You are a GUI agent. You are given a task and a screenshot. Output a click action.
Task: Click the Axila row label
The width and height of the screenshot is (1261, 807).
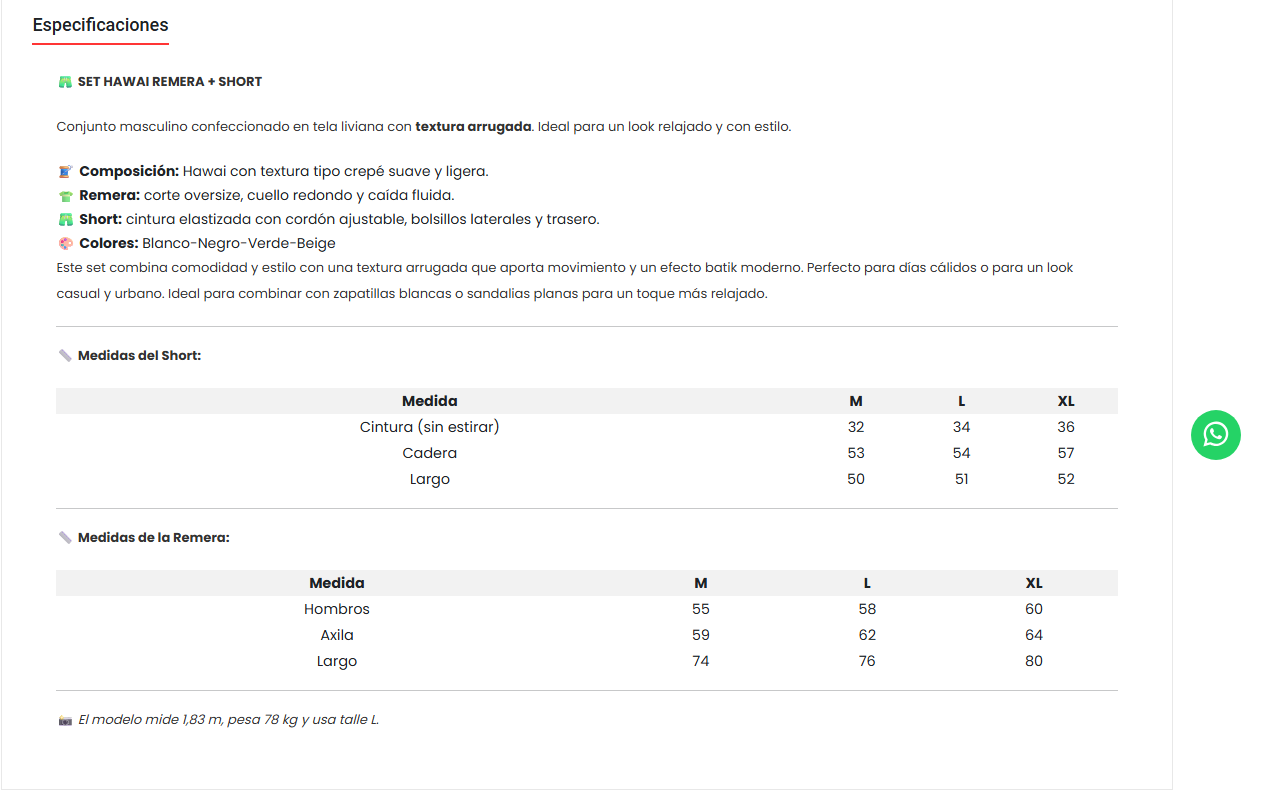coord(337,635)
